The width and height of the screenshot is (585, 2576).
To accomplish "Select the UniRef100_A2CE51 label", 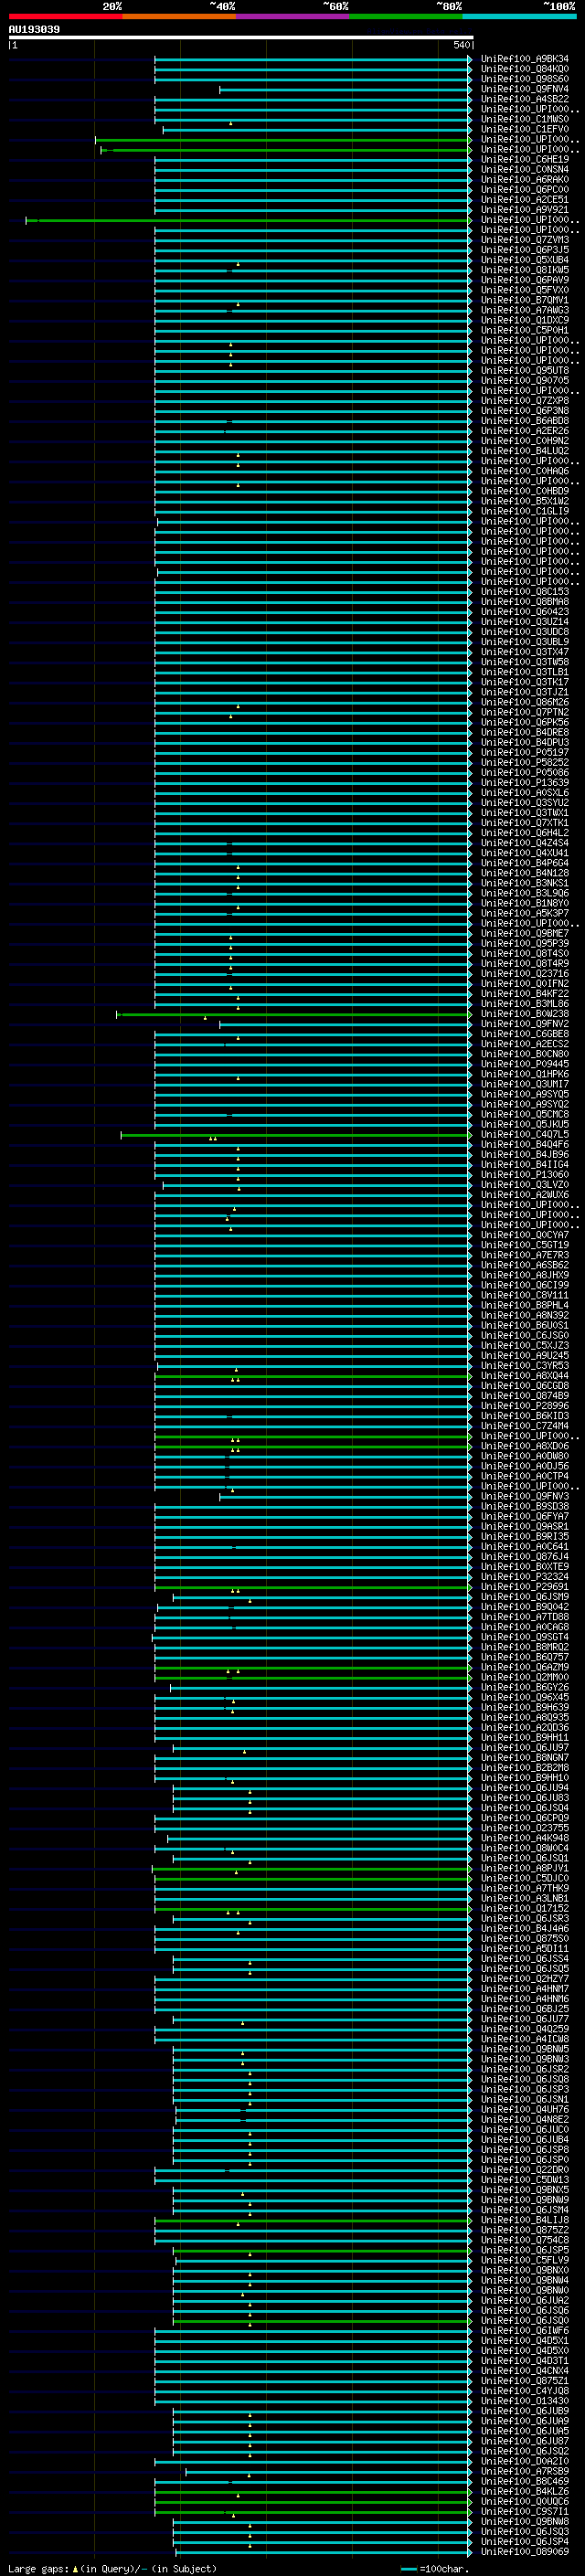I will tap(525, 199).
